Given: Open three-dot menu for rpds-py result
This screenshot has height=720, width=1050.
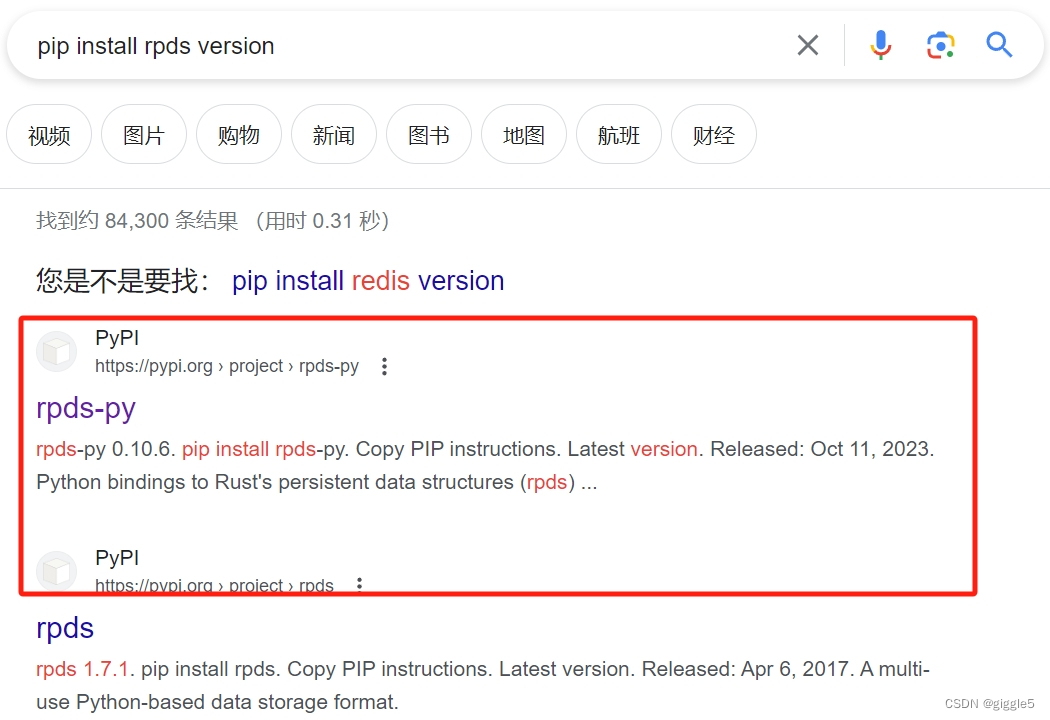Looking at the screenshot, I should [384, 366].
